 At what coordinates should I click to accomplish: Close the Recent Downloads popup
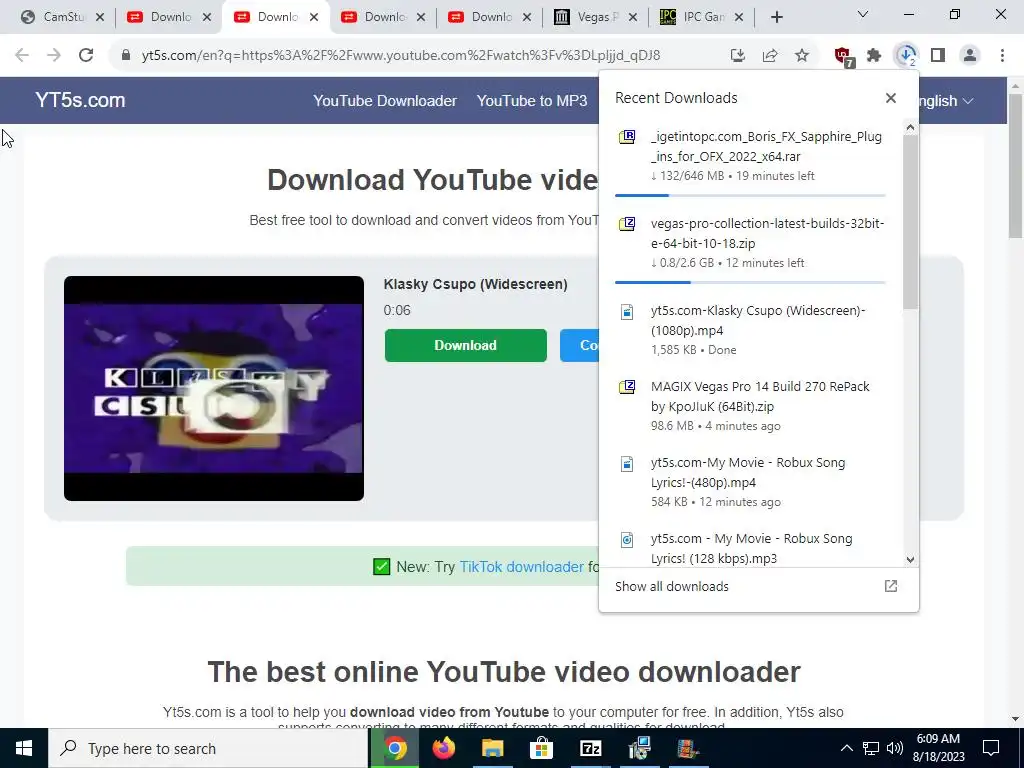tap(891, 98)
